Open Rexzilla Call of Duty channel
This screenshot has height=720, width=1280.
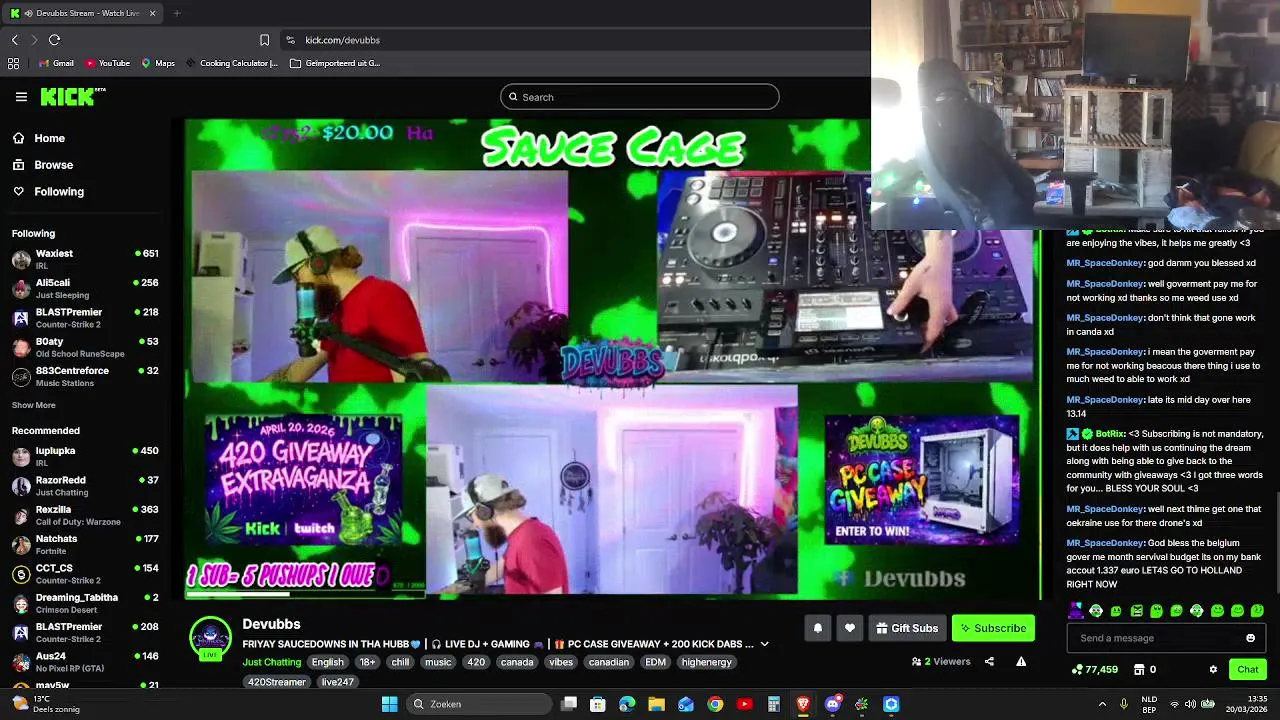85,515
